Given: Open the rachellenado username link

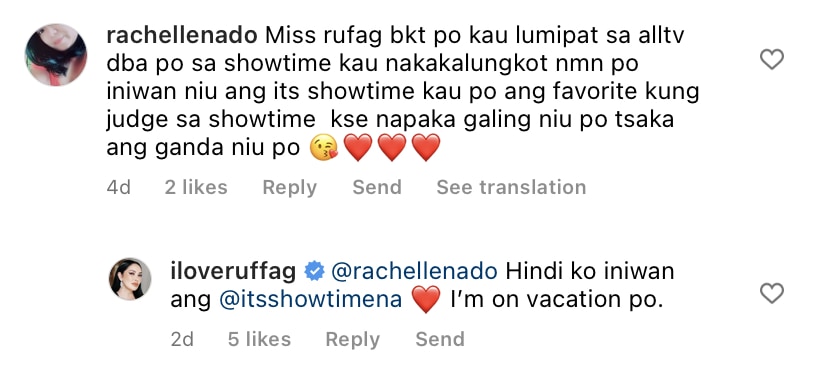Looking at the screenshot, I should pyautogui.click(x=182, y=35).
